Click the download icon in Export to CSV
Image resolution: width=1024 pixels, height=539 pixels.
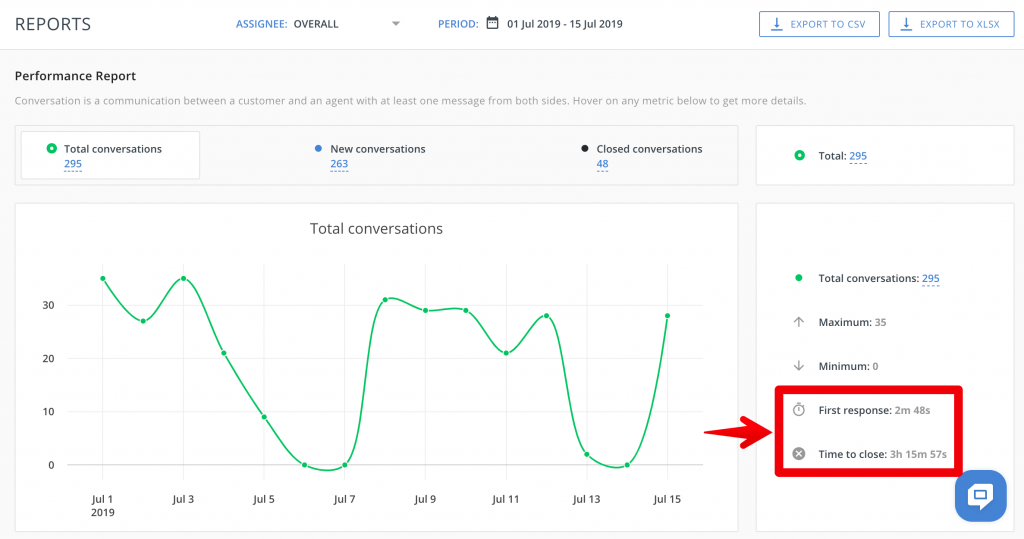coord(776,24)
